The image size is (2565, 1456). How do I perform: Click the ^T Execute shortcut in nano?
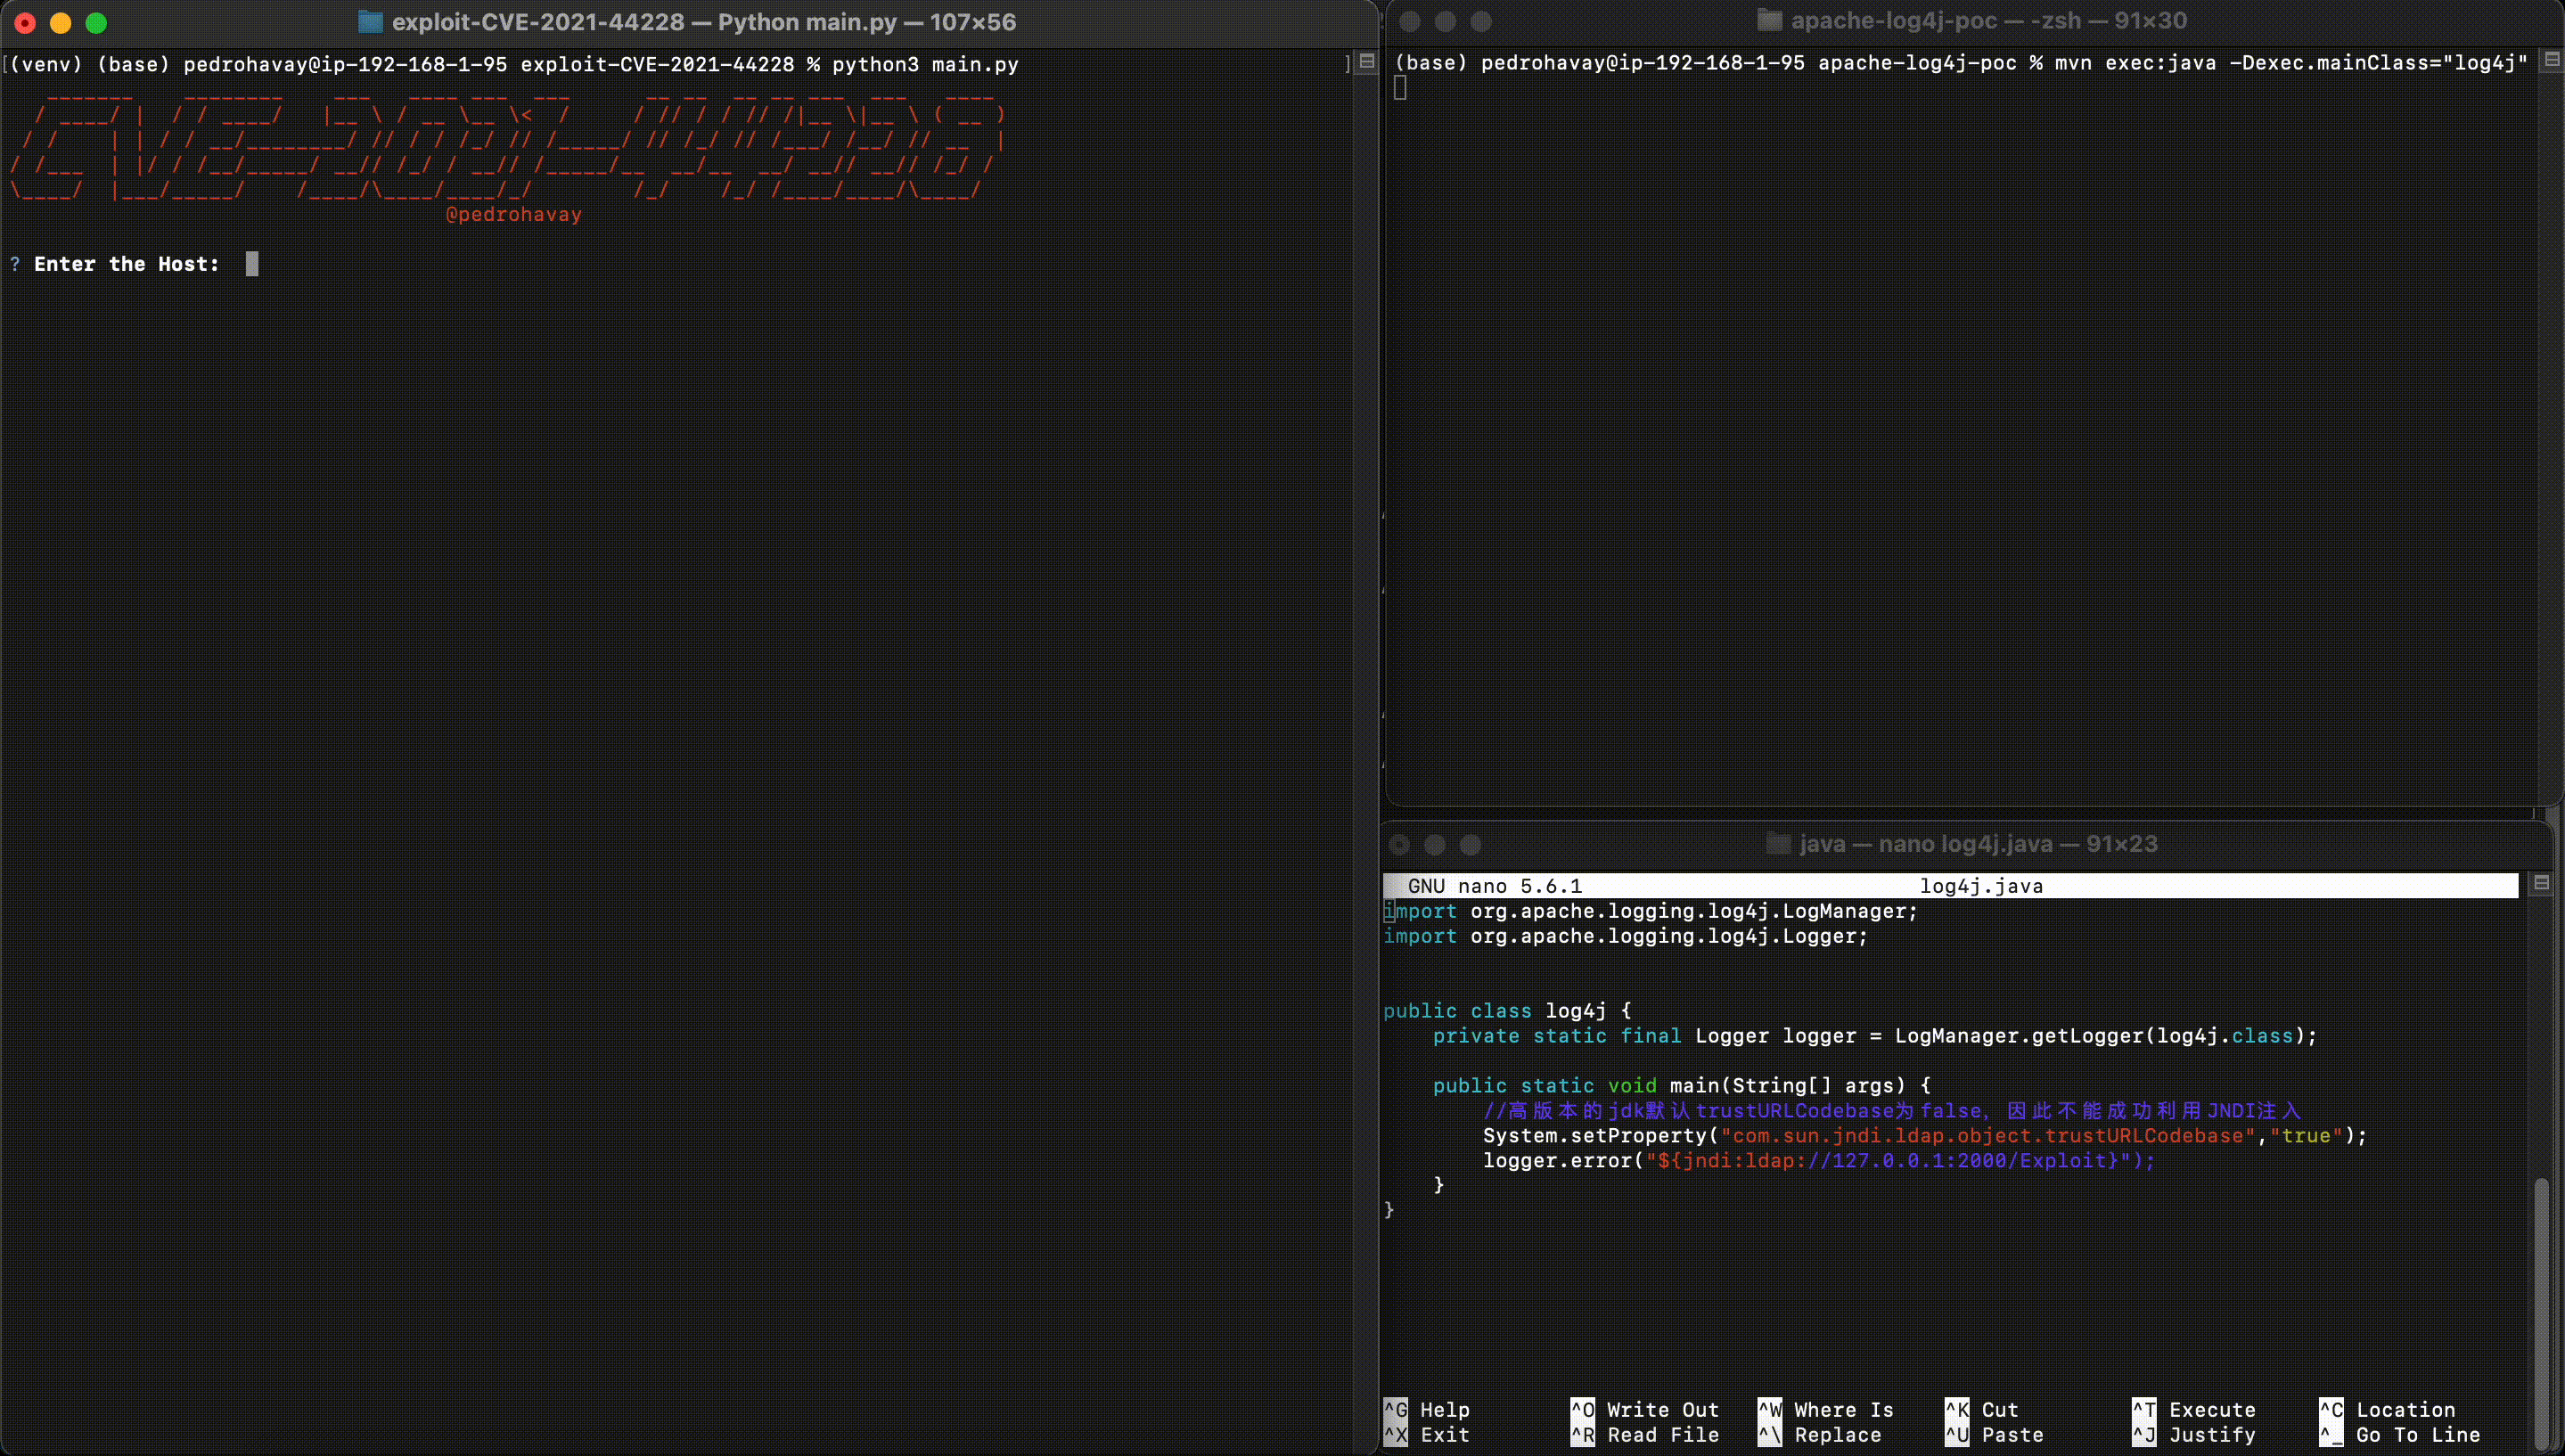2194,1410
